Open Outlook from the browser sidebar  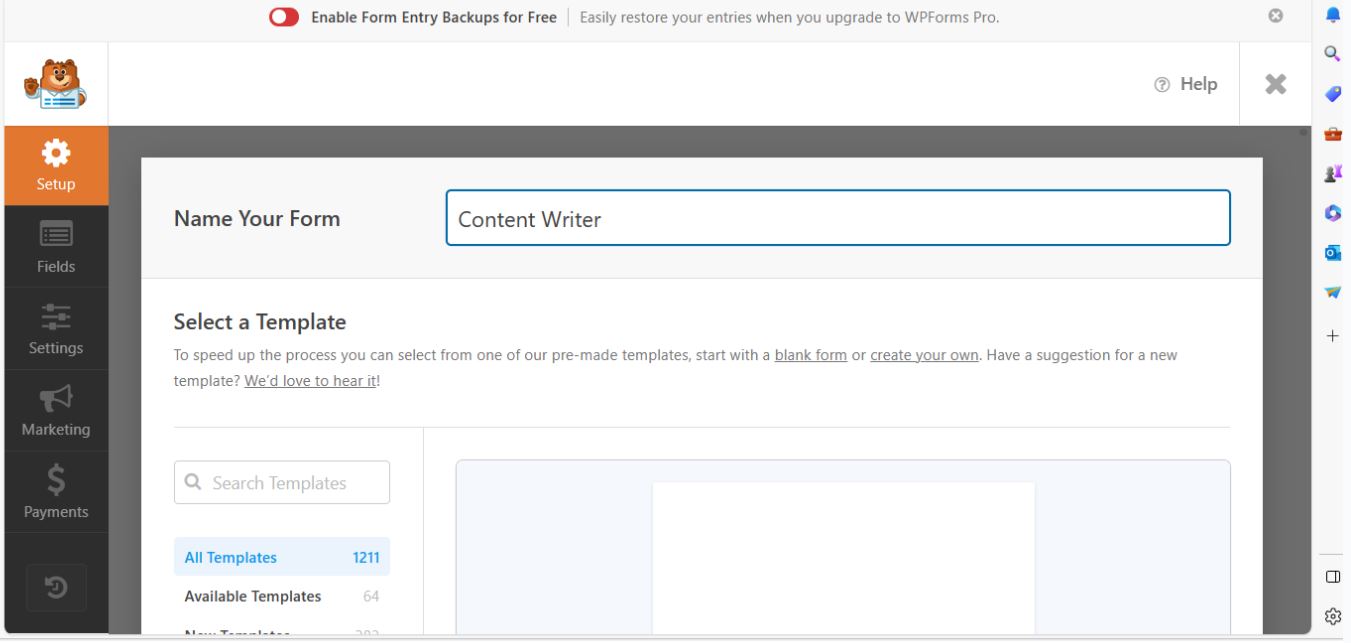1331,253
